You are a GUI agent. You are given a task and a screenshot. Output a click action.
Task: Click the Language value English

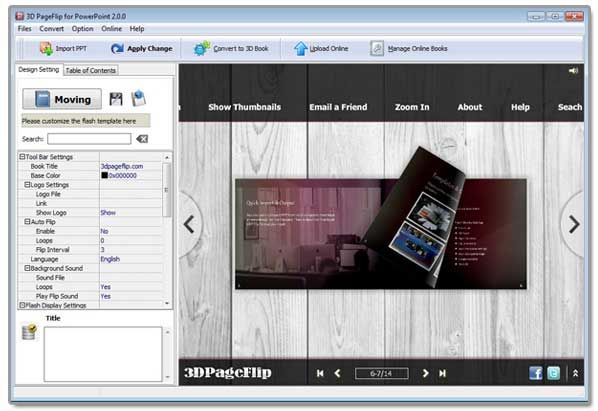110,259
